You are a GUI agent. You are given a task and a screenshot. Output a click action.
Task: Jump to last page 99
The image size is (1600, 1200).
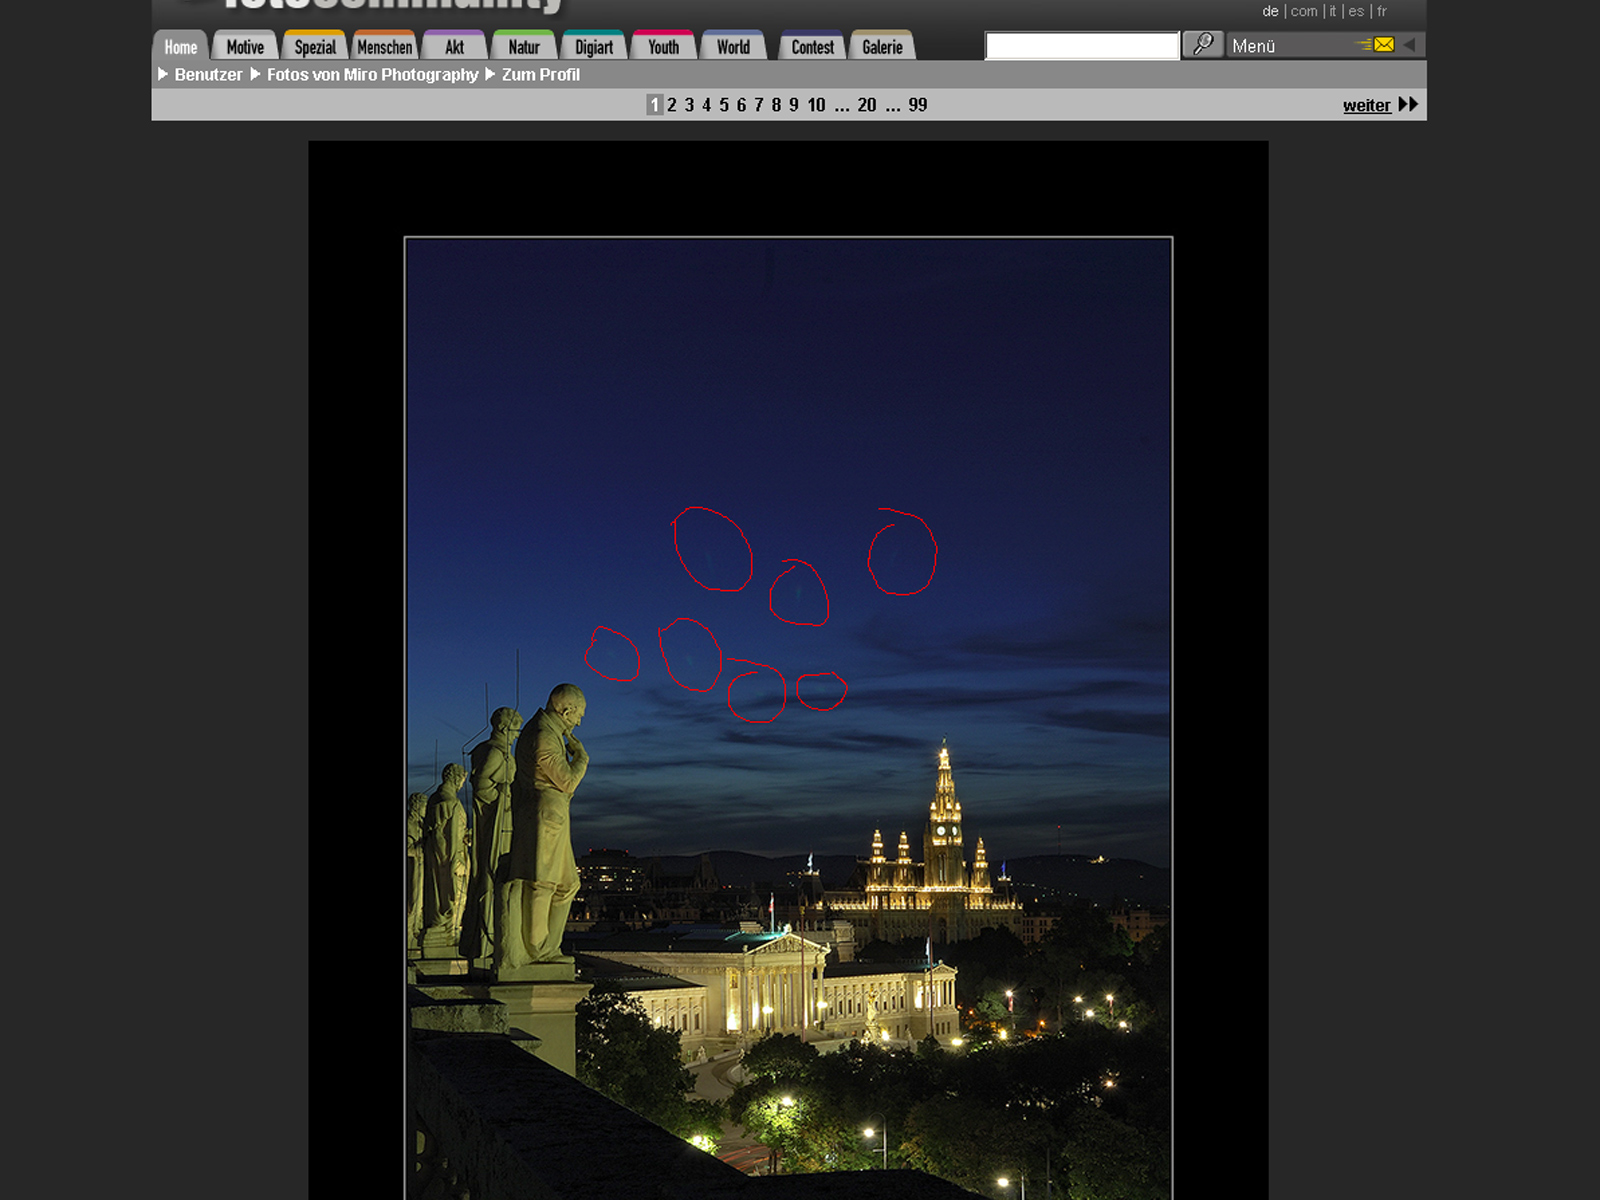(x=917, y=105)
